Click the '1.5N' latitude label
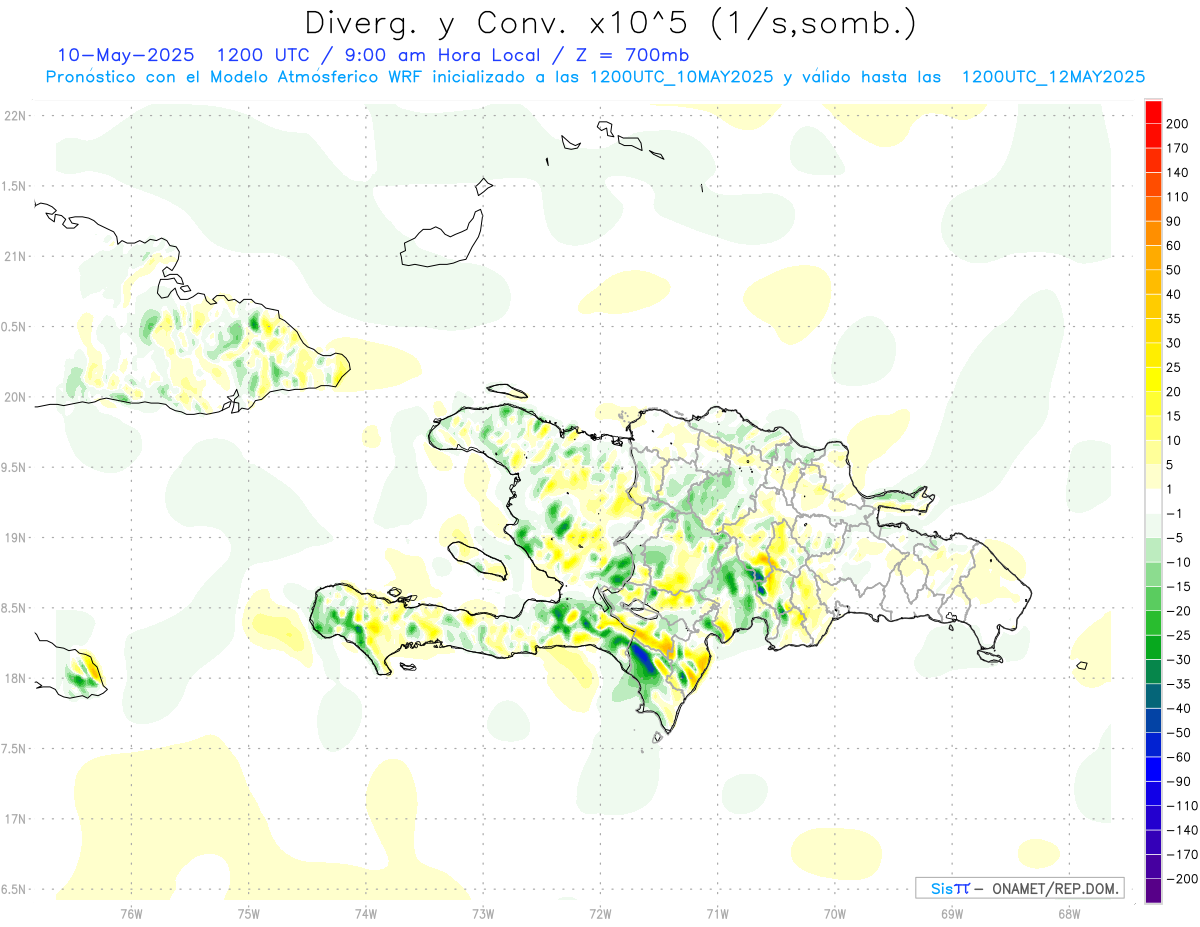This screenshot has width=1200, height=927. [15, 186]
